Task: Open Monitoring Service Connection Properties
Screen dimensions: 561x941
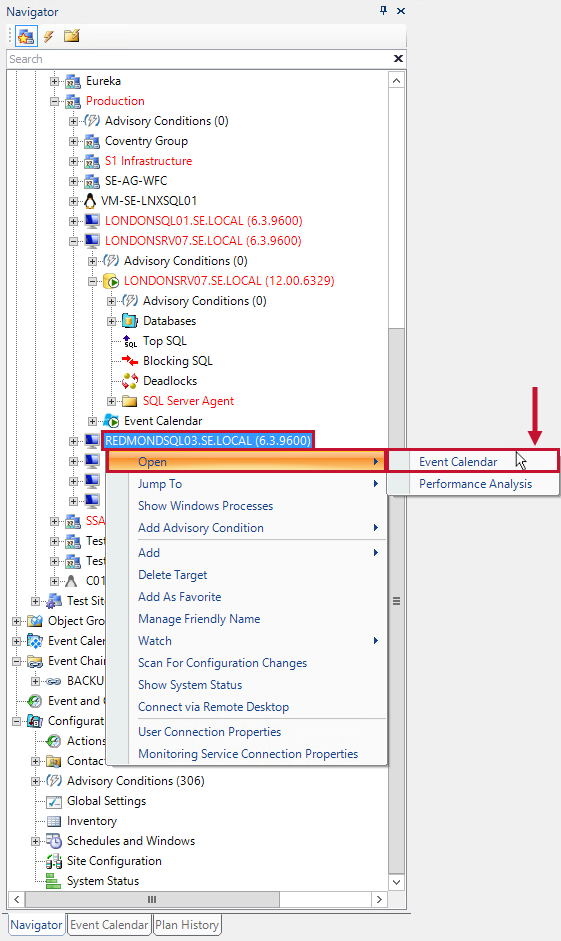Action: 246,754
